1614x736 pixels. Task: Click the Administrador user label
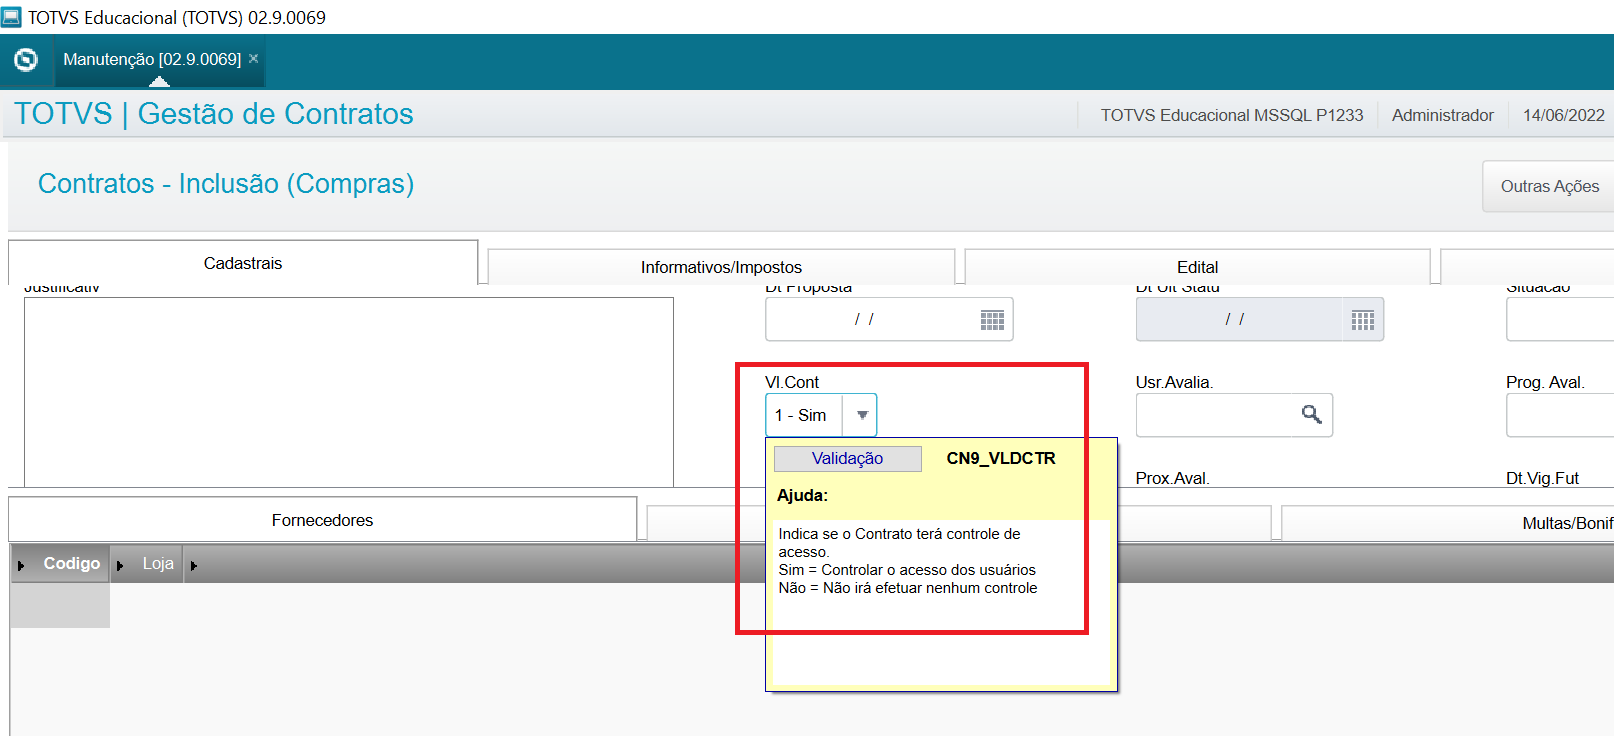click(1442, 115)
